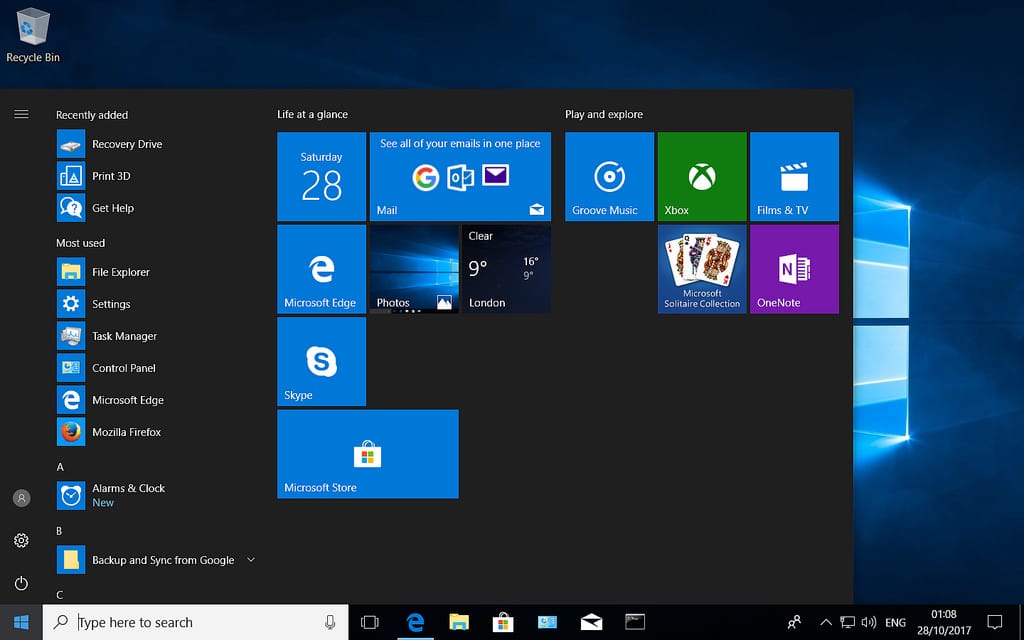Open Microsoft Solitaire Collection tile
The height and width of the screenshot is (640, 1024).
[x=702, y=269]
